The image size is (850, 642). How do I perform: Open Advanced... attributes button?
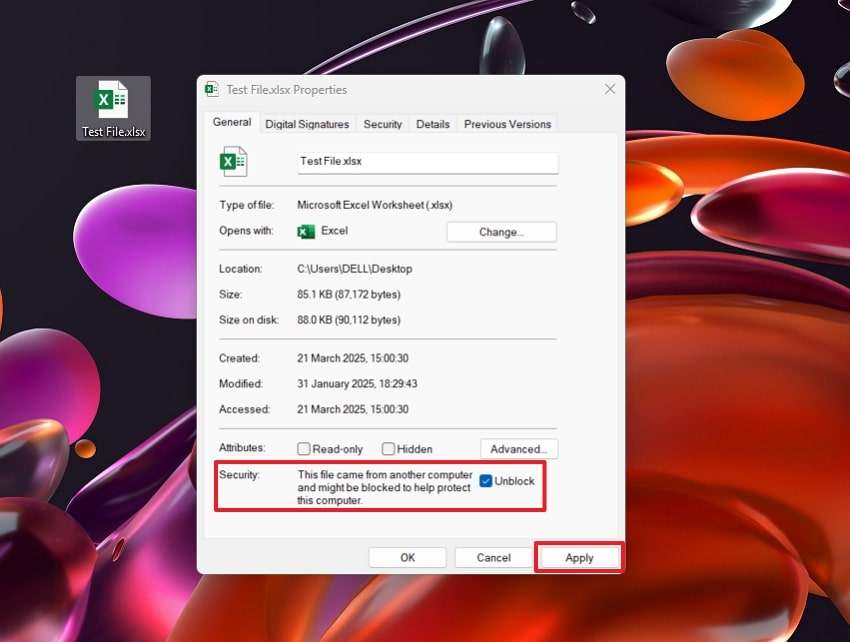(519, 449)
